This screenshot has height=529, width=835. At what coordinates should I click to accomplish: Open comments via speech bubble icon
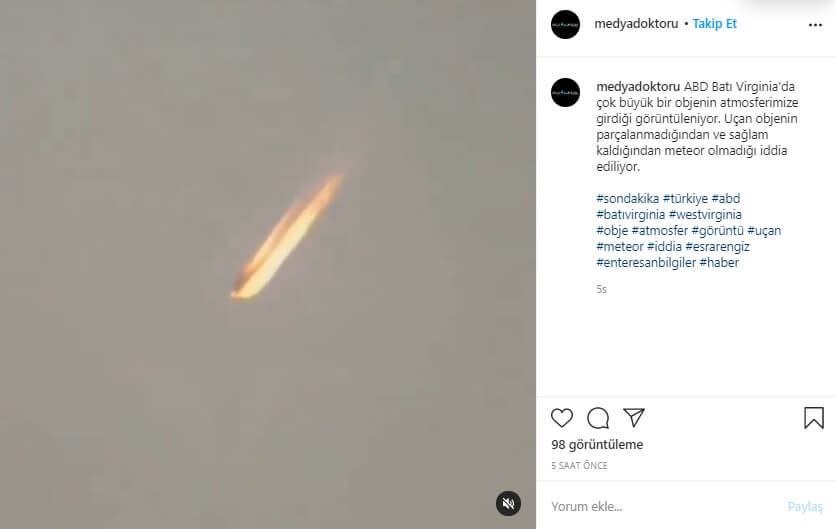(598, 418)
